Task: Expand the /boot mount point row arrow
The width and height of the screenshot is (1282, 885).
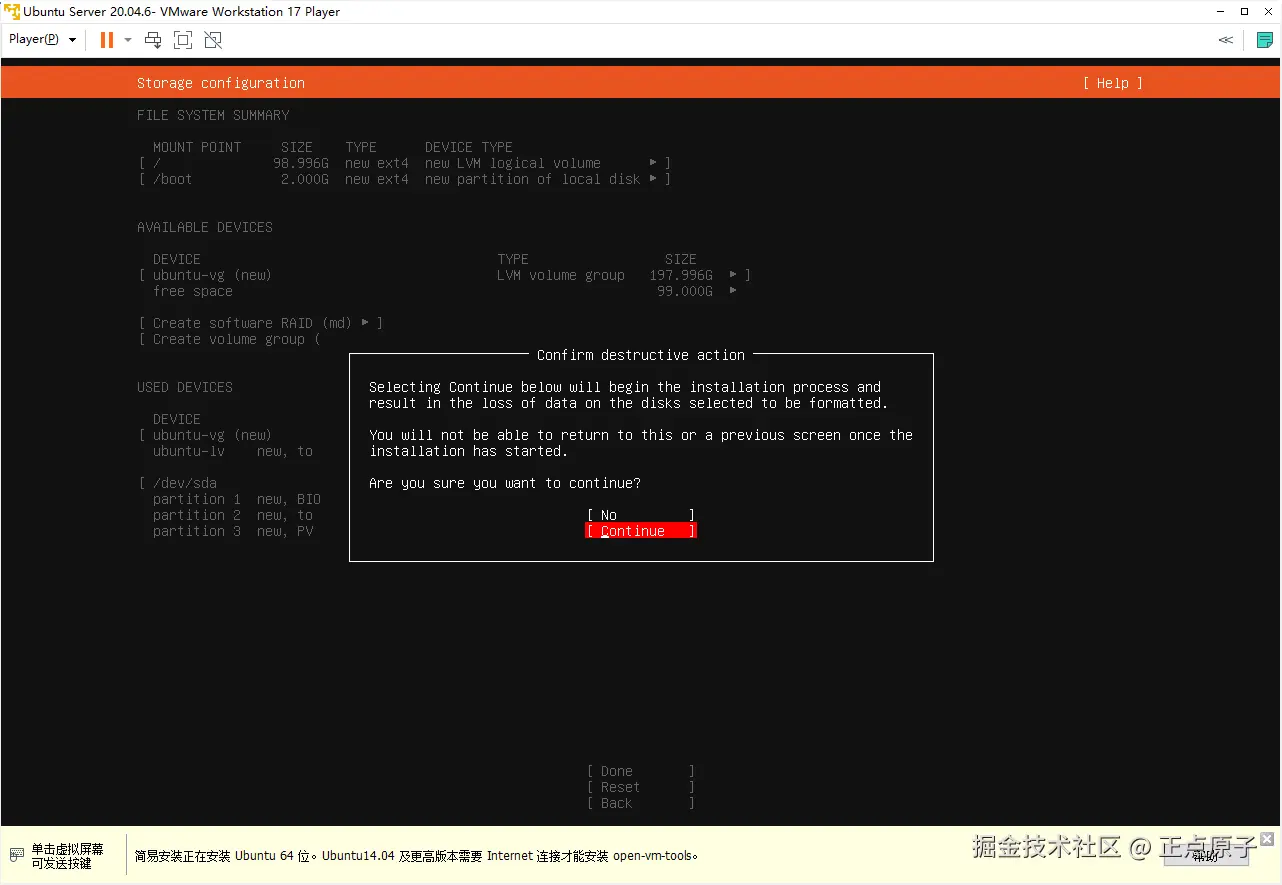Action: tap(653, 179)
